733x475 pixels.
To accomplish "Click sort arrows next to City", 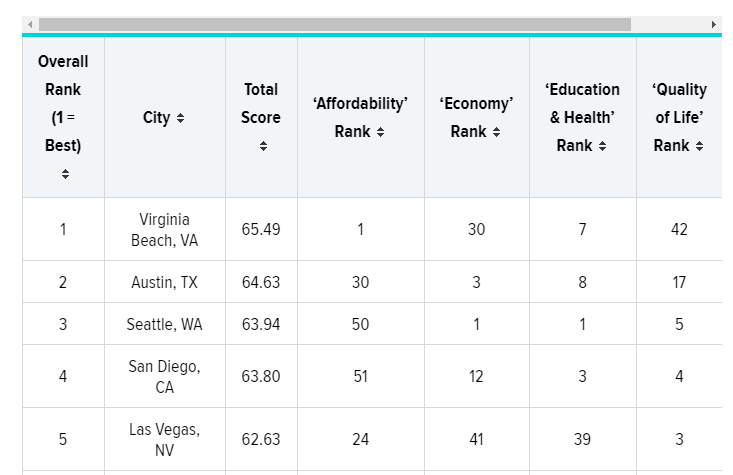I will pyautogui.click(x=180, y=119).
